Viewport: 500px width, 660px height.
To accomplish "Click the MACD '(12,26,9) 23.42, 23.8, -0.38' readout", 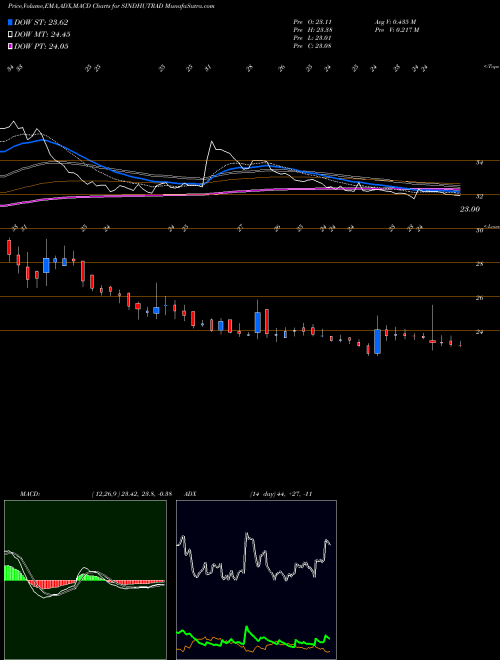I will point(131,494).
